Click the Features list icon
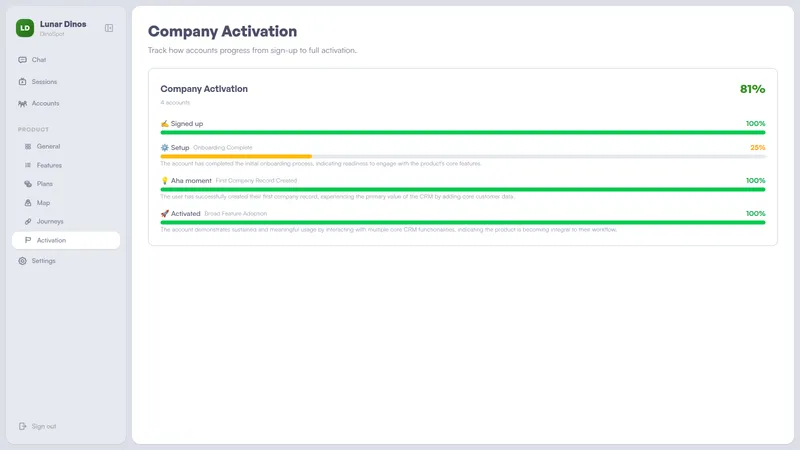The image size is (800, 450). click(x=28, y=165)
